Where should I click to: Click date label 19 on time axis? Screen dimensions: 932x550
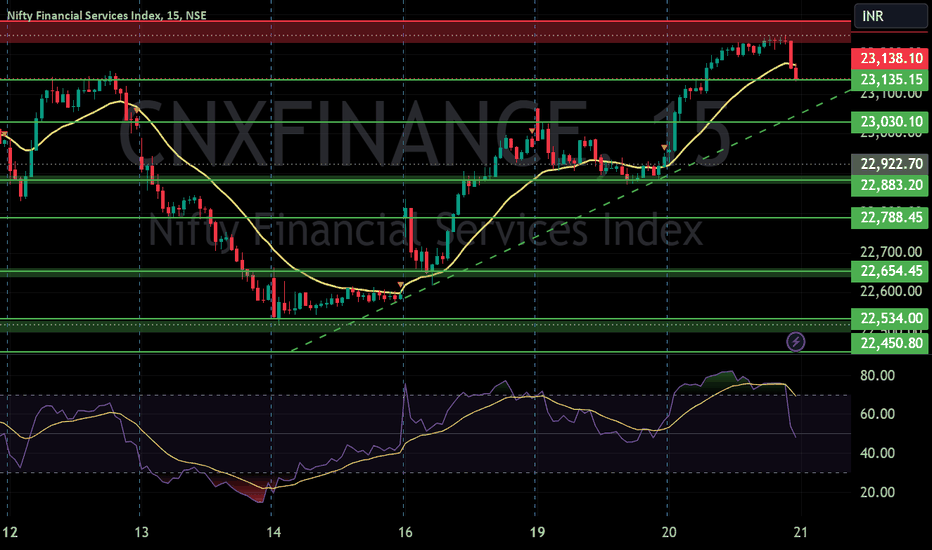pos(537,532)
